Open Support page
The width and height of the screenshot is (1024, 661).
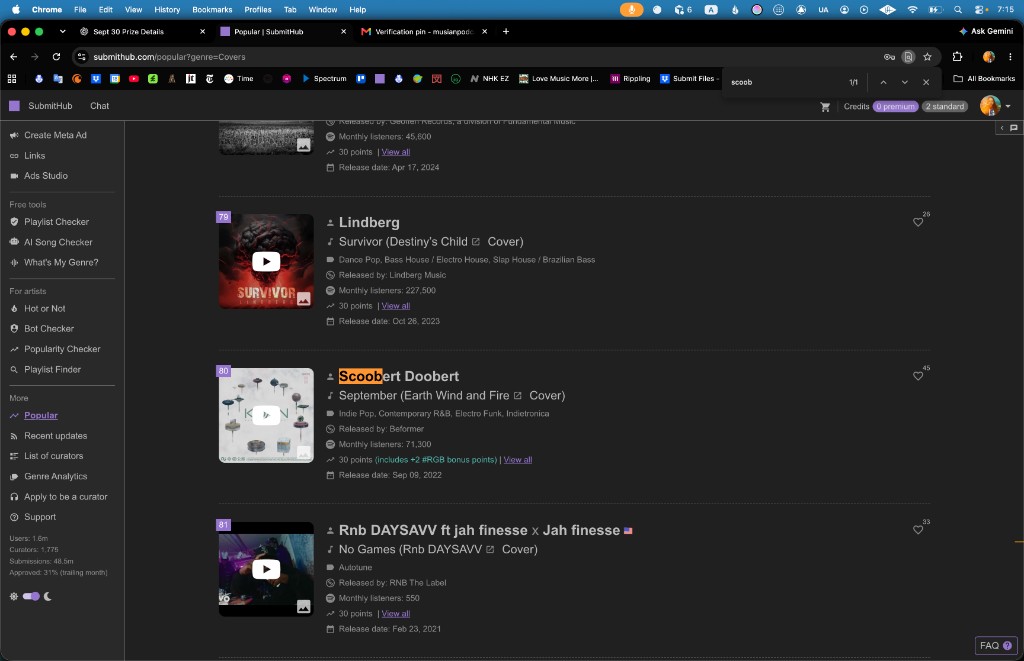point(40,517)
